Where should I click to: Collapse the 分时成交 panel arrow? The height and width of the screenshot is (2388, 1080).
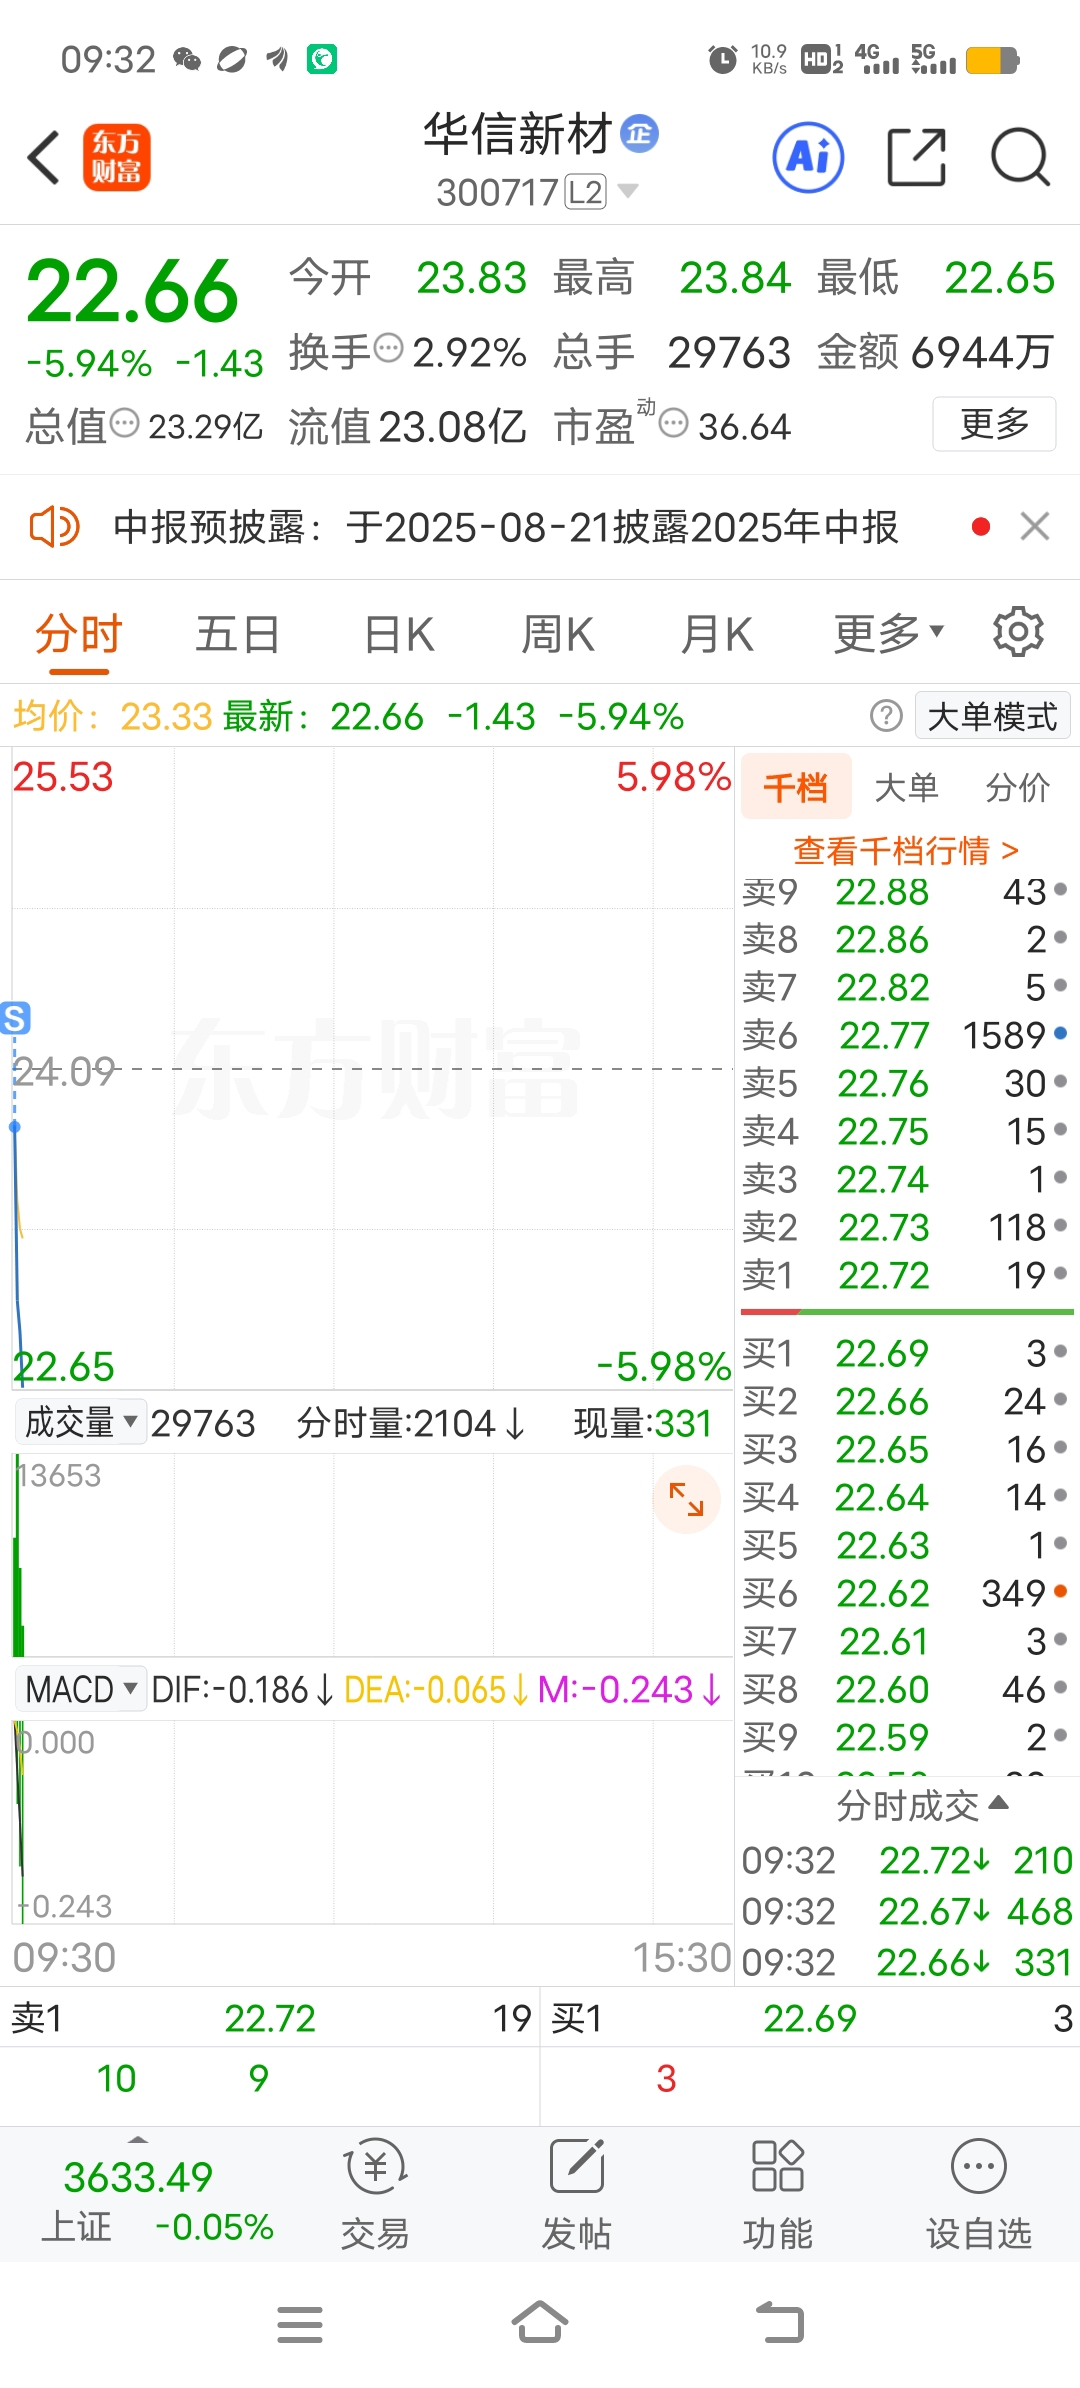point(997,1803)
